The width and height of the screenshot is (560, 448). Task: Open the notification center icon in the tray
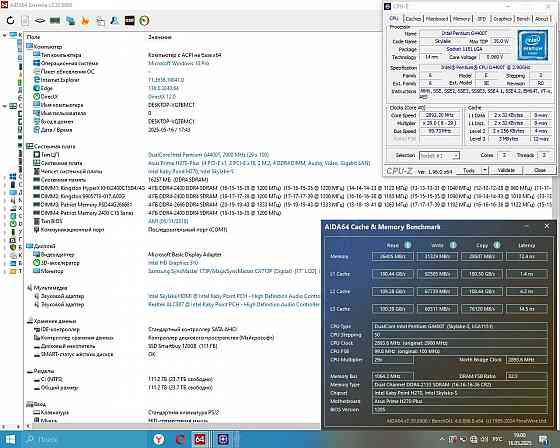coord(543,439)
